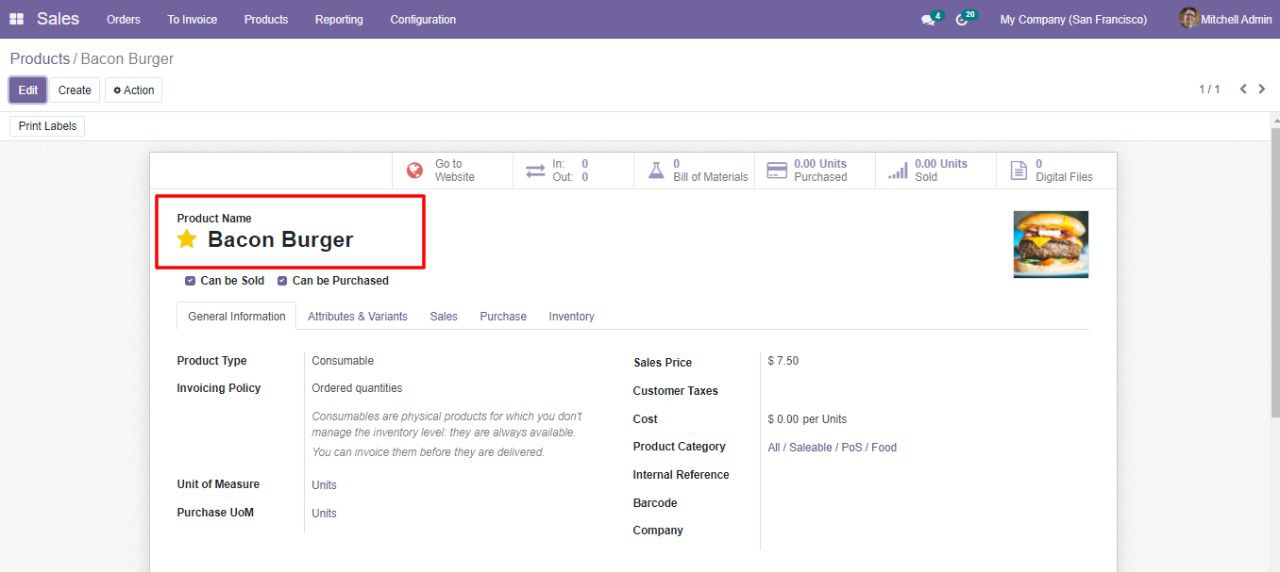Open All / Saleable / PoS / Food category
This screenshot has width=1280, height=572.
click(832, 447)
